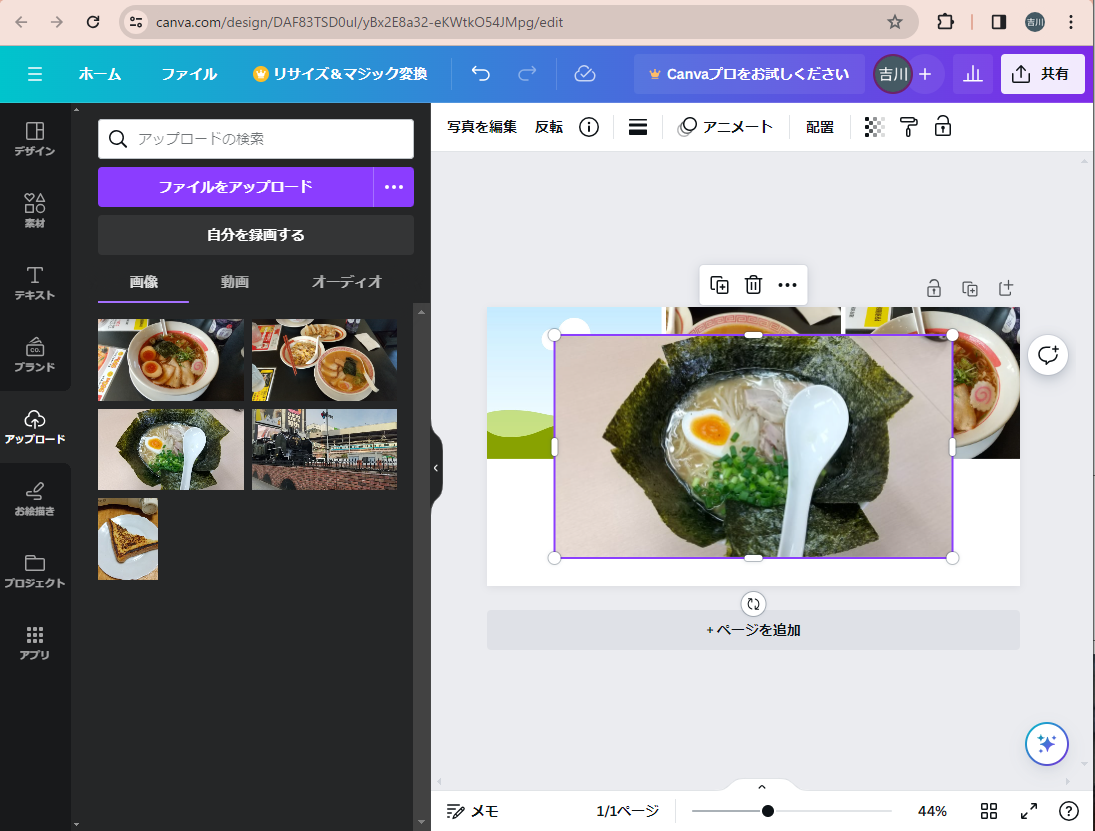The width and height of the screenshot is (1095, 831).
Task: Expand upload options with three-dot button
Action: [394, 187]
